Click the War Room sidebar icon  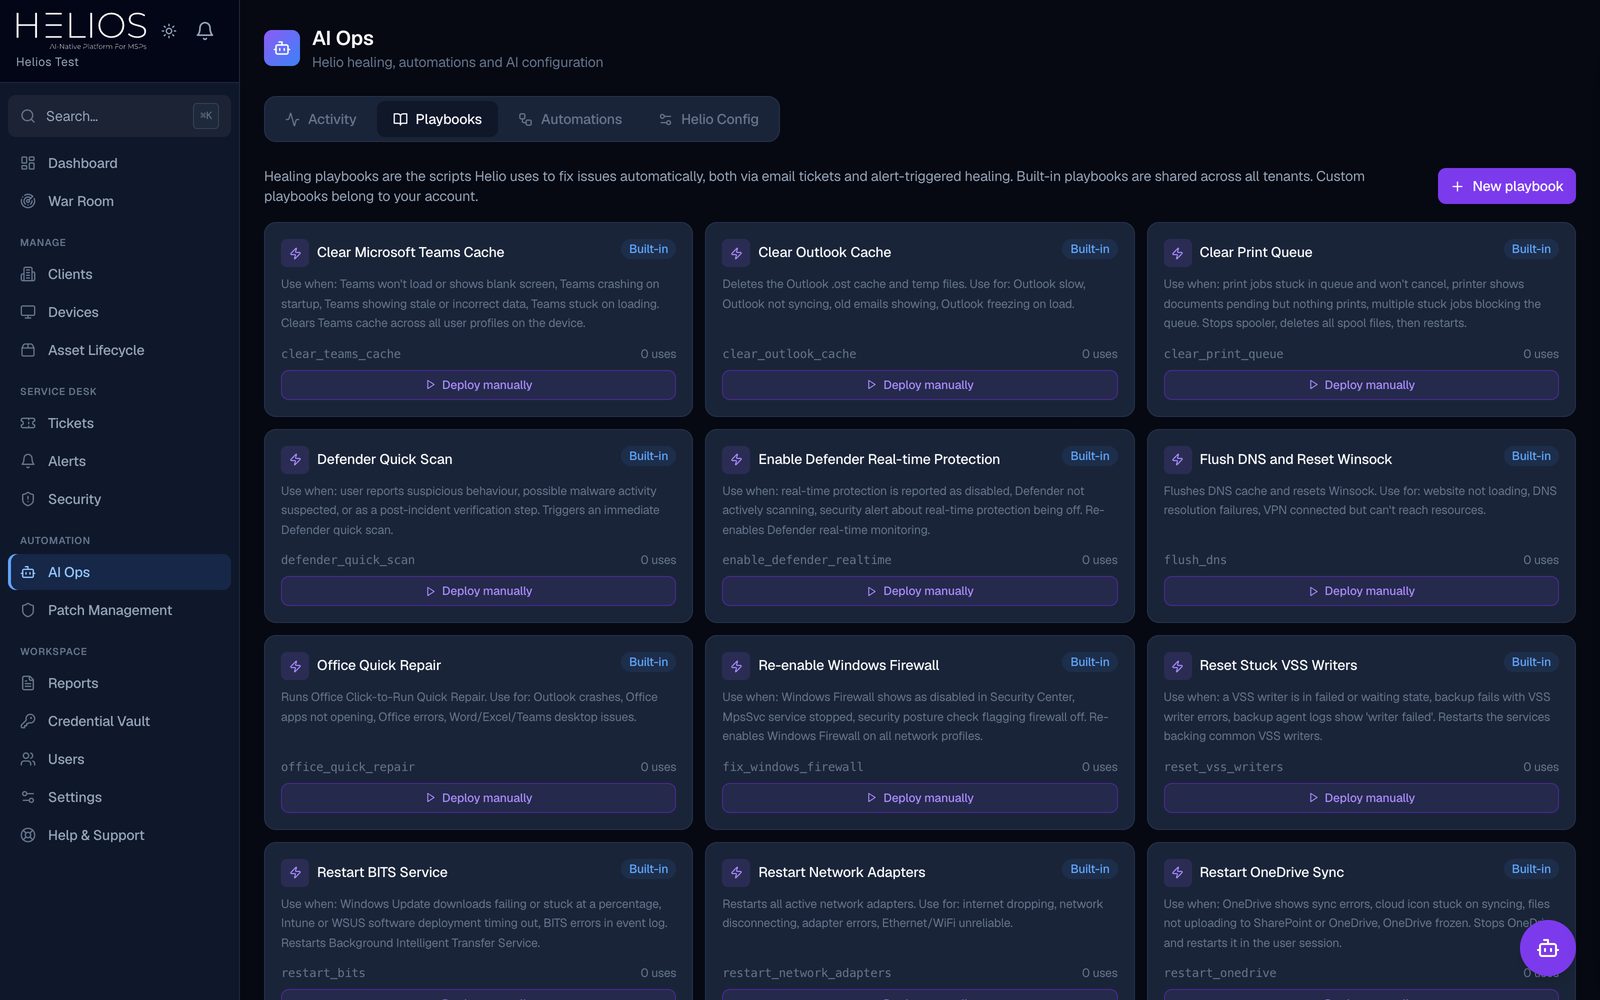coord(28,201)
